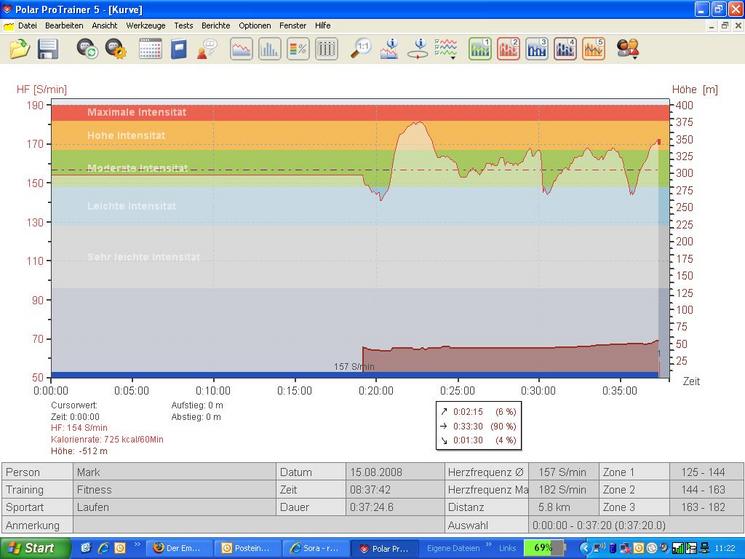Open report chart number 1 icon
This screenshot has width=745, height=559.
tap(480, 48)
